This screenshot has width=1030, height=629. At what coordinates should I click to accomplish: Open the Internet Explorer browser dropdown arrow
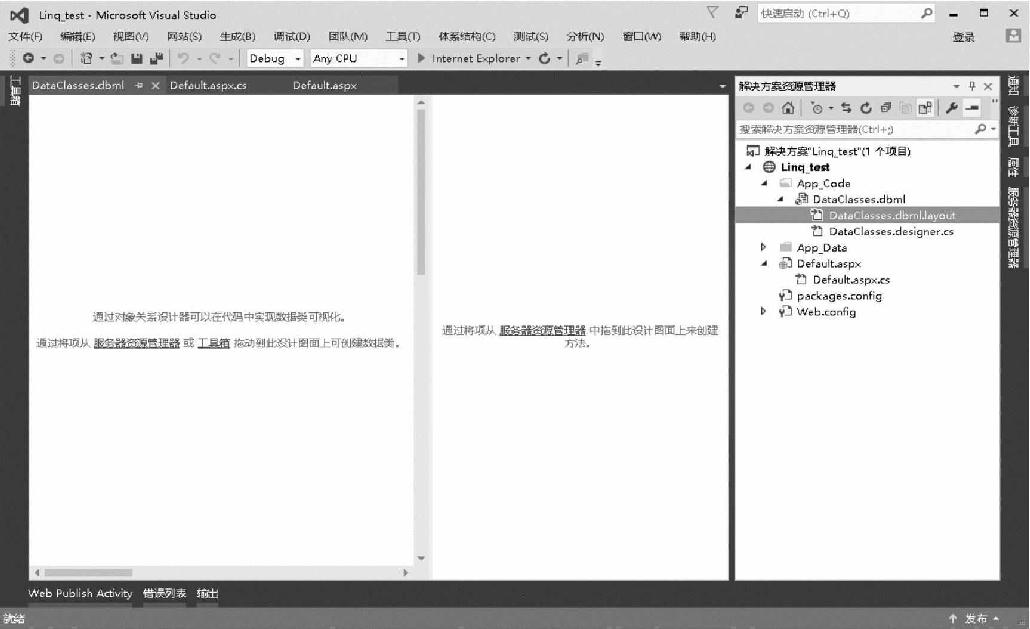(528, 58)
